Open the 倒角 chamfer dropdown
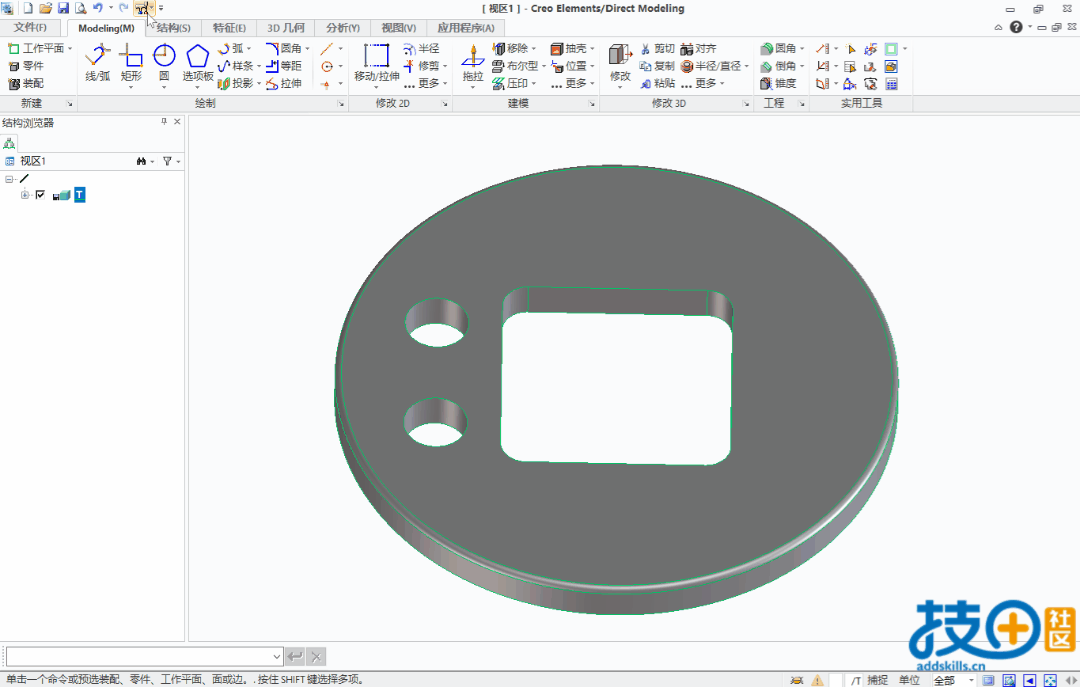This screenshot has height=687, width=1080. coord(802,66)
